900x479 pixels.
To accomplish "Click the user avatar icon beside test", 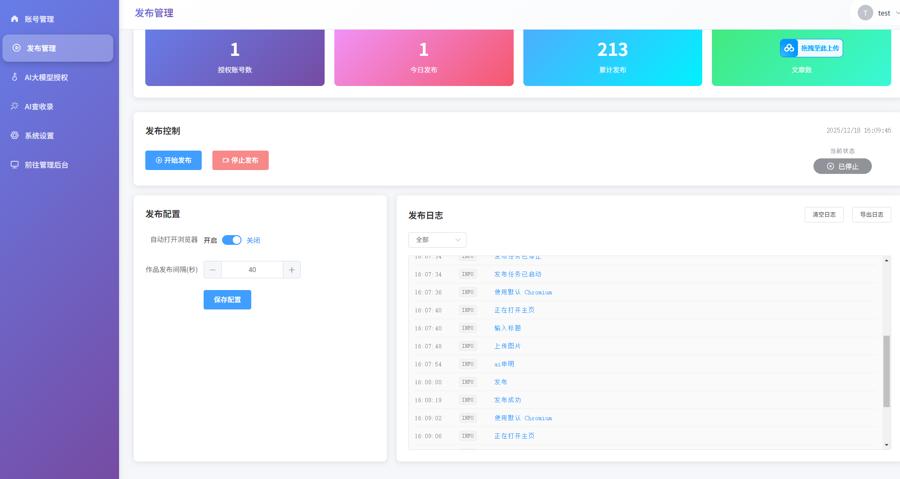I will point(865,13).
